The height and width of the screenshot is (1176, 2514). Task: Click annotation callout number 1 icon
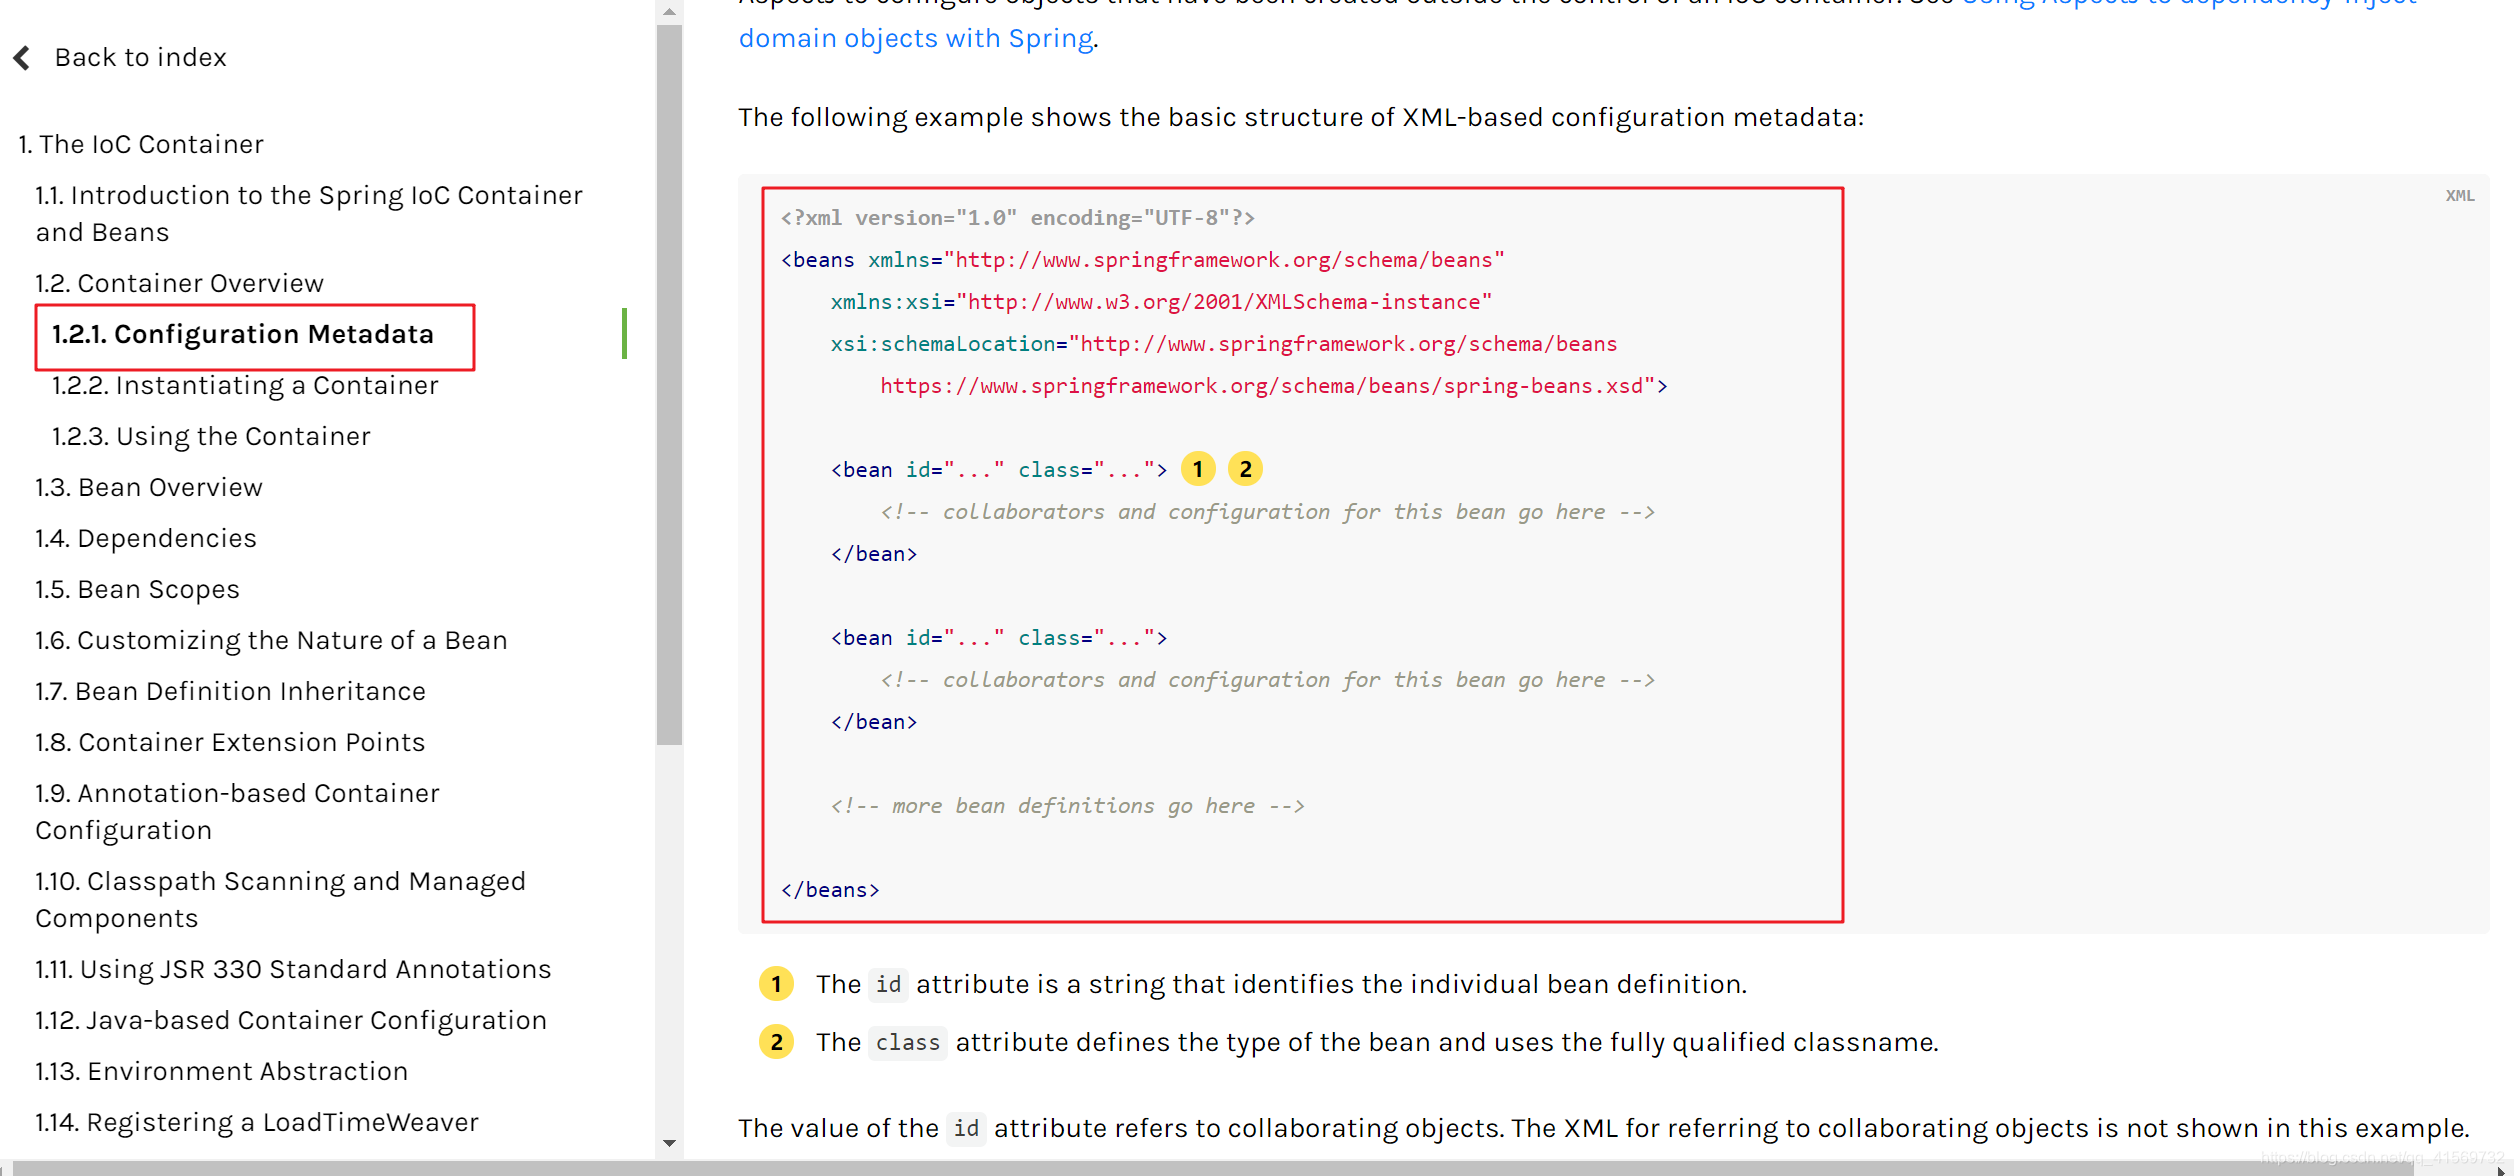pos(1199,468)
